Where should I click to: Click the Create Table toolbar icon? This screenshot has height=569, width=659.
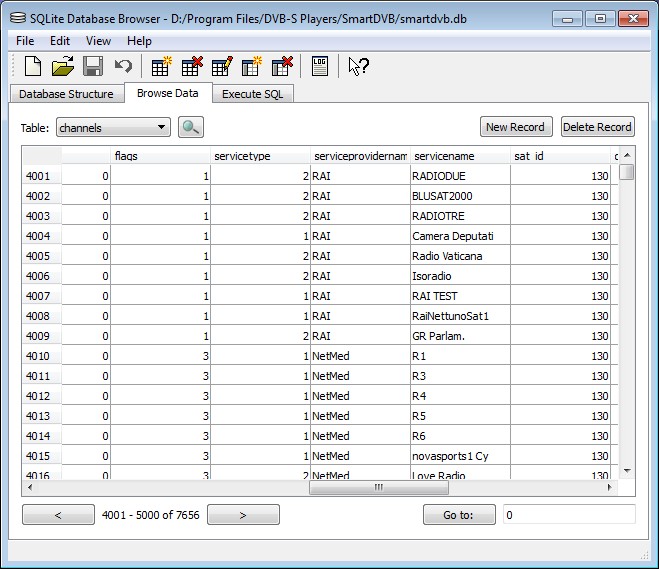(161, 66)
